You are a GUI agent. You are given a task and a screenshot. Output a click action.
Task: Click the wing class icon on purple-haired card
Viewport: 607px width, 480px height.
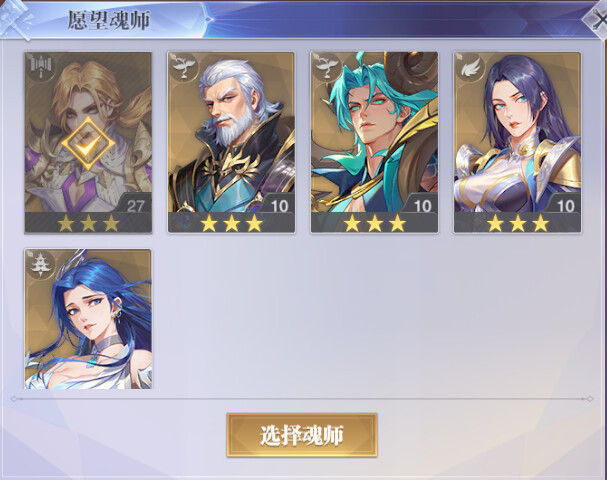[471, 68]
